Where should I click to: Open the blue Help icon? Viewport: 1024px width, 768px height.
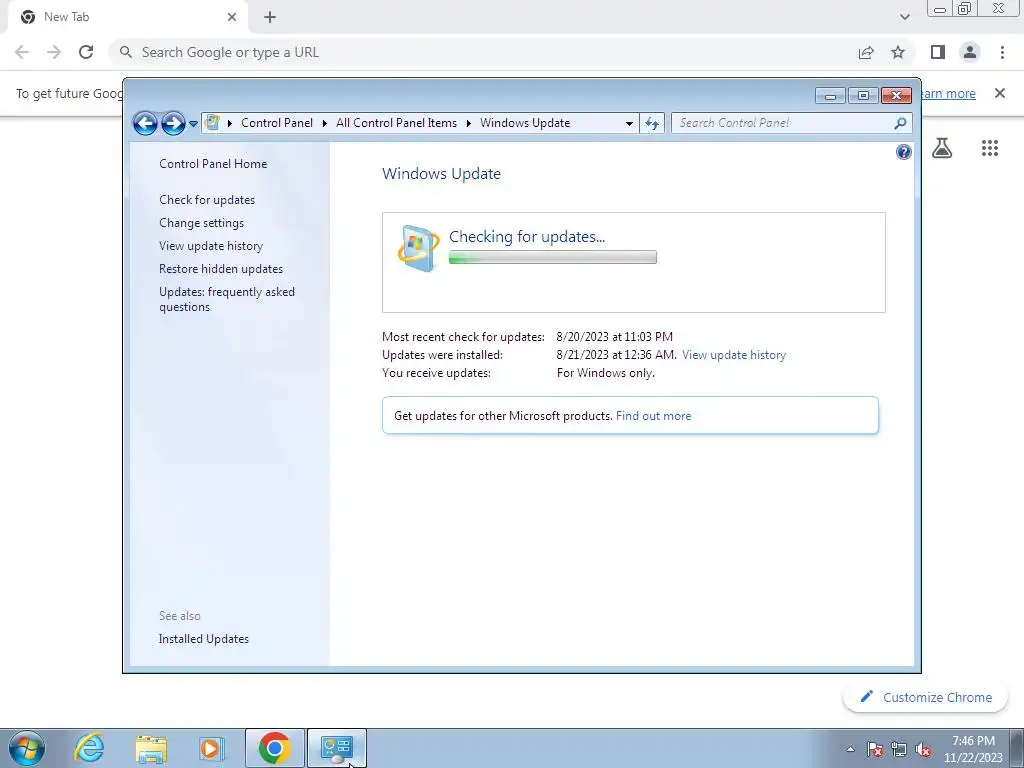click(x=903, y=152)
